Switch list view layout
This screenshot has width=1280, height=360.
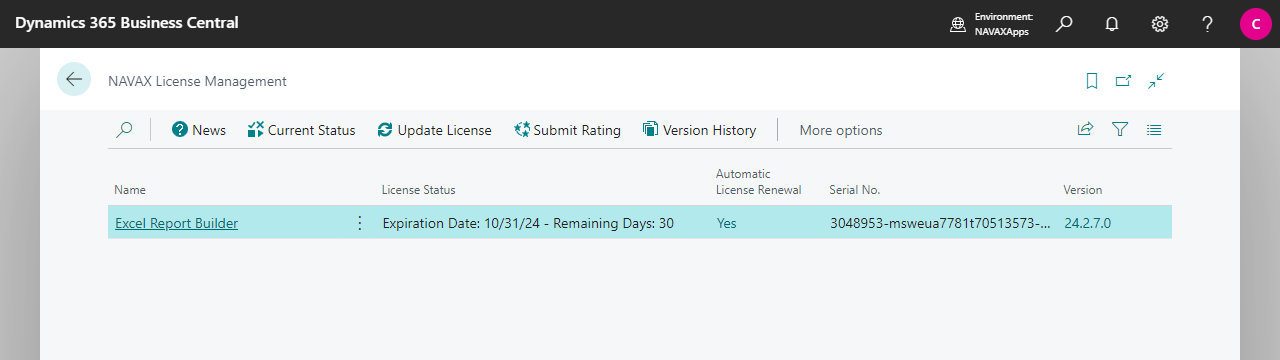point(1154,130)
